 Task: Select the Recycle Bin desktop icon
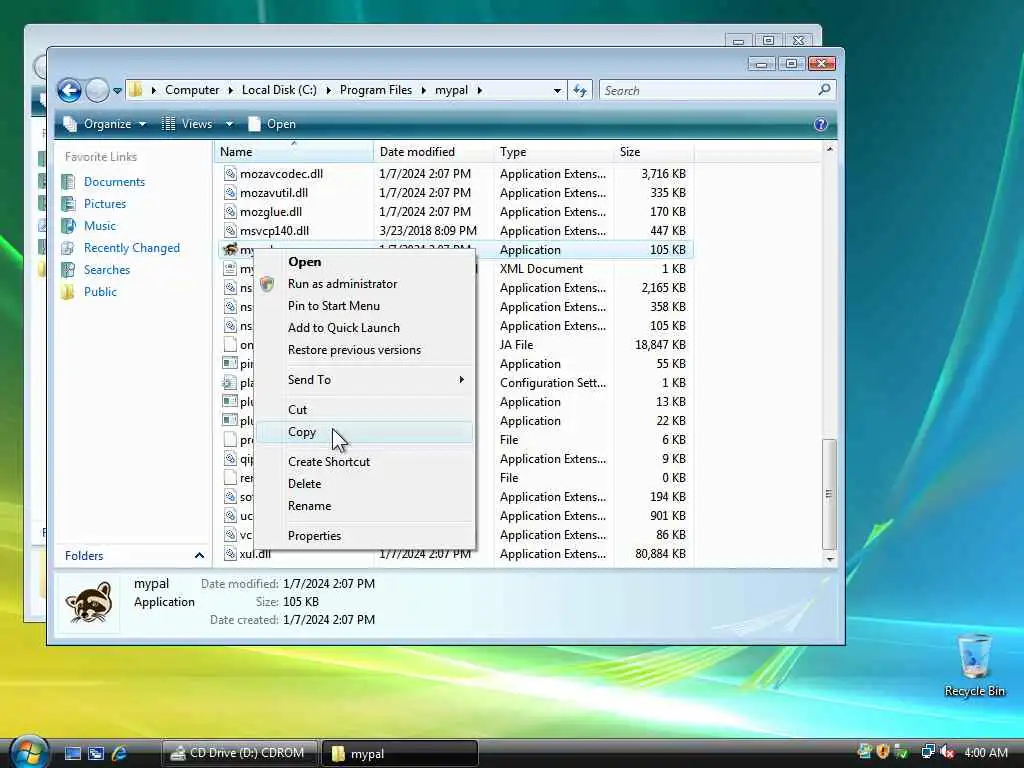974,665
